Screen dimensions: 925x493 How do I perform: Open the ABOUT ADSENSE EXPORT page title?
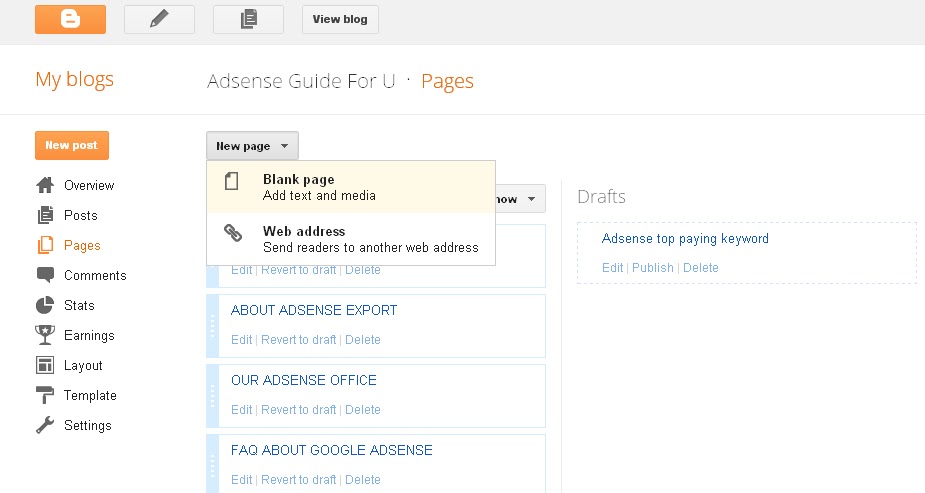pos(314,310)
